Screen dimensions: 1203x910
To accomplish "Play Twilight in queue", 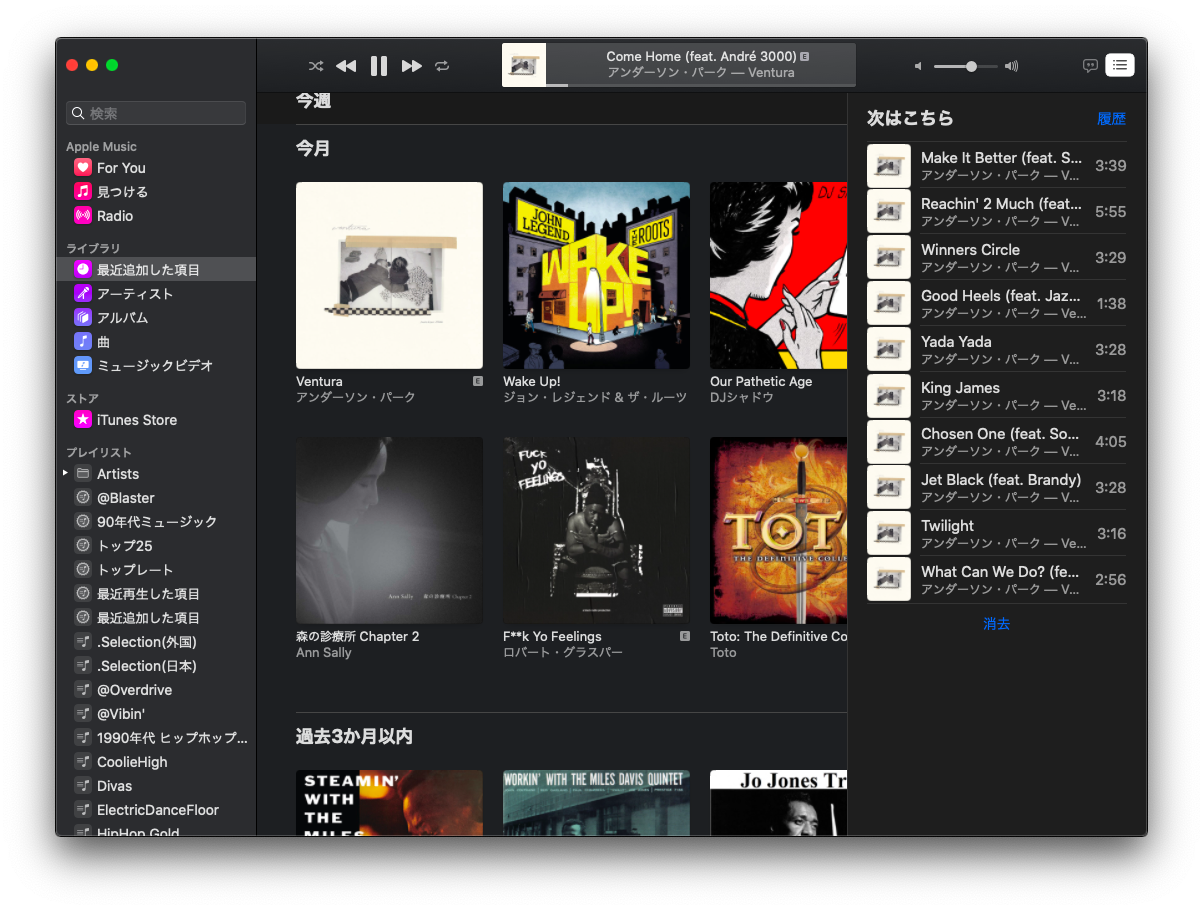I will pyautogui.click(x=996, y=534).
